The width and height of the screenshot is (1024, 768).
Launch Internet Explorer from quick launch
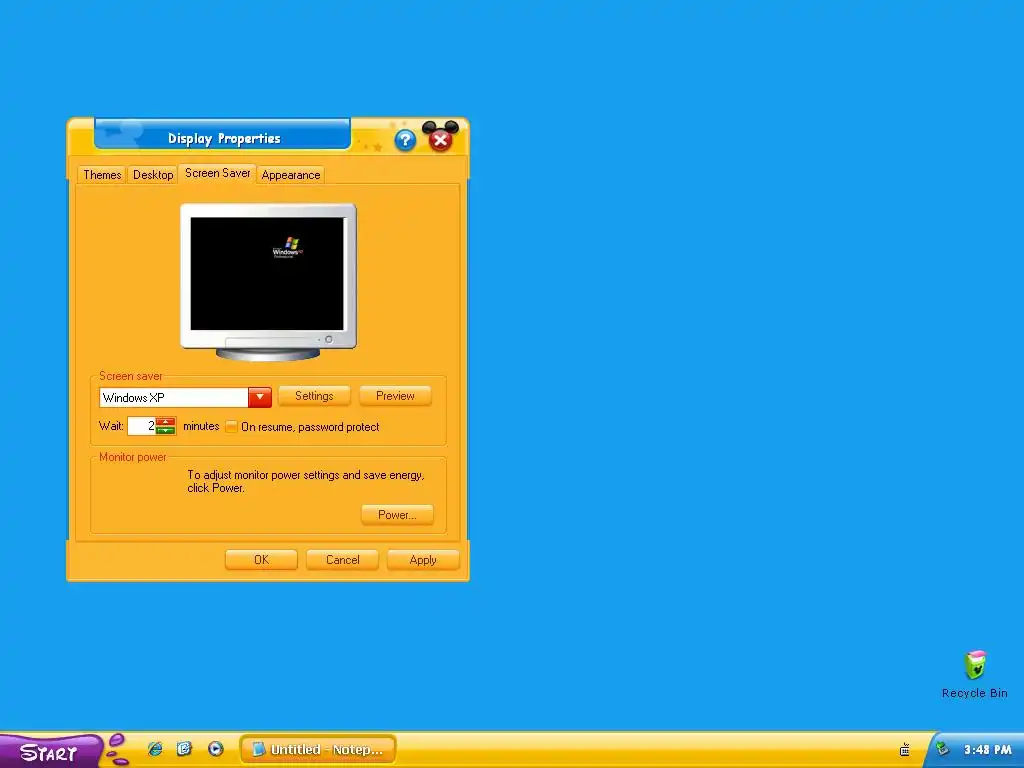155,749
